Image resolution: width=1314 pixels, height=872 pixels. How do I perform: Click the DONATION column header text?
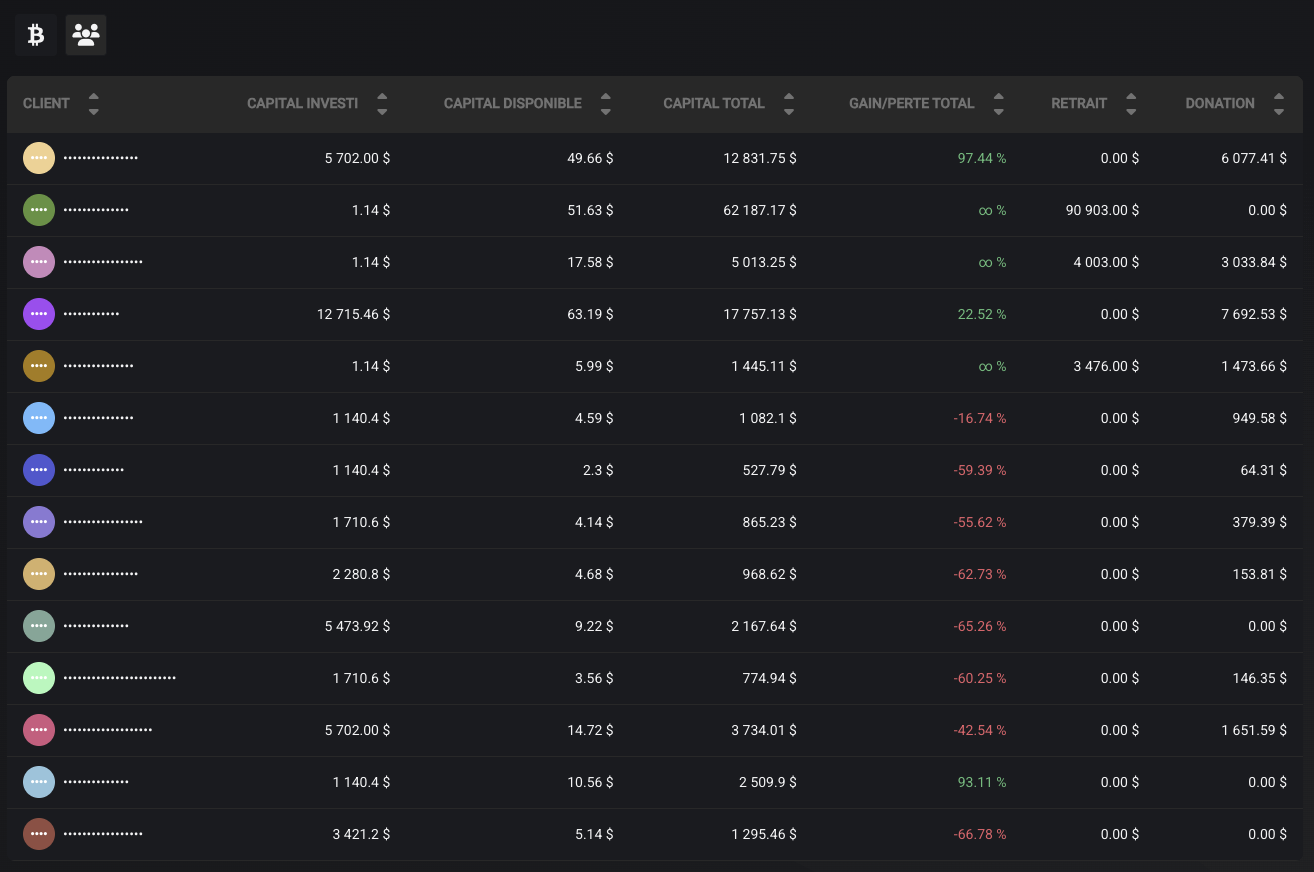[1219, 104]
